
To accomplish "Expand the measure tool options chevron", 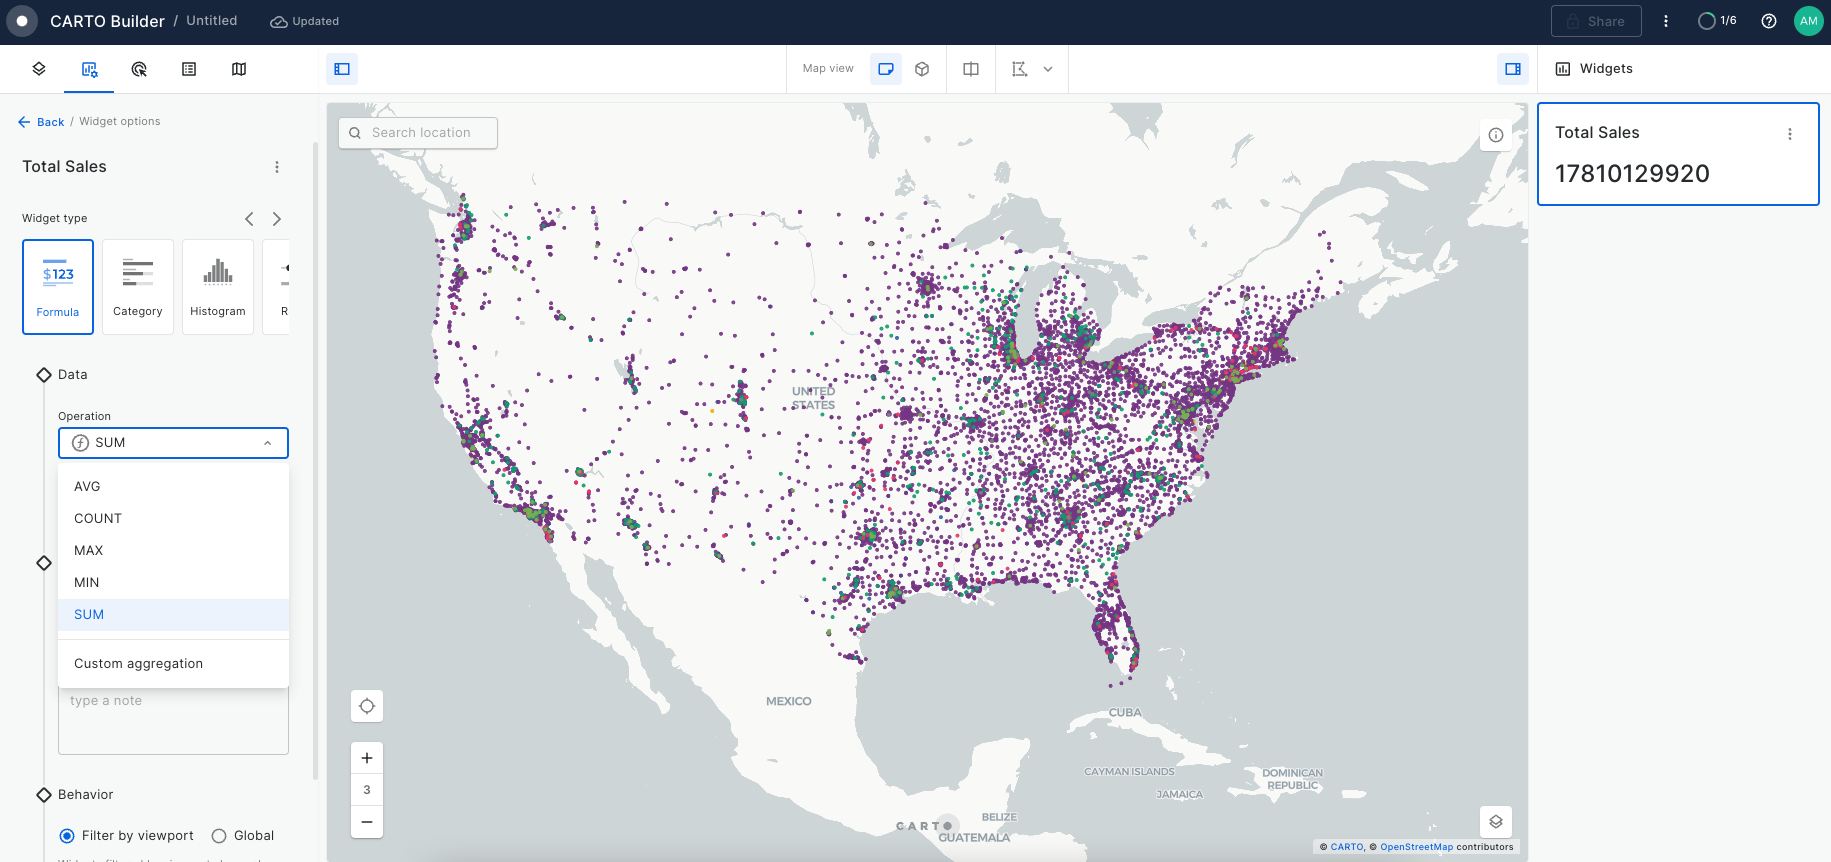I will [1048, 69].
